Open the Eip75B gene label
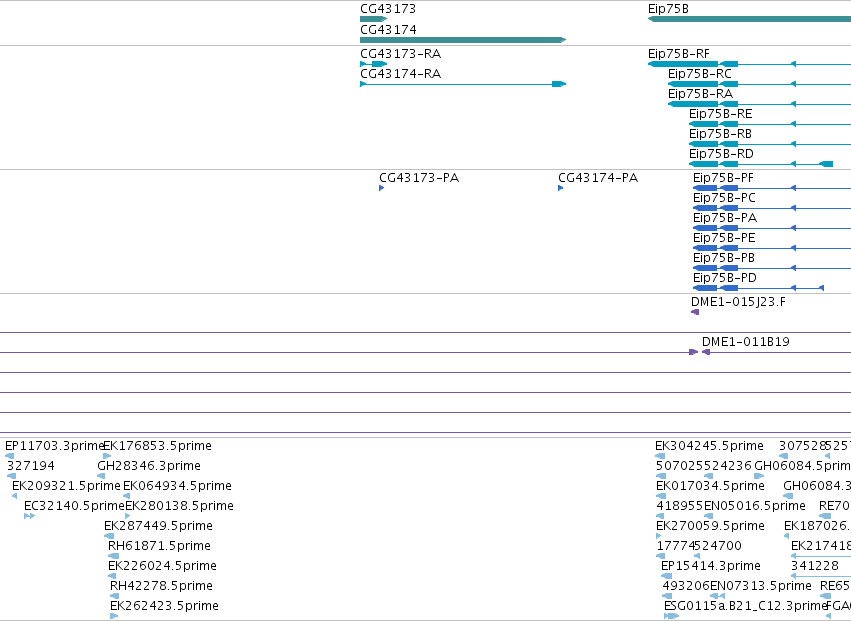The image size is (851, 621). coord(668,9)
